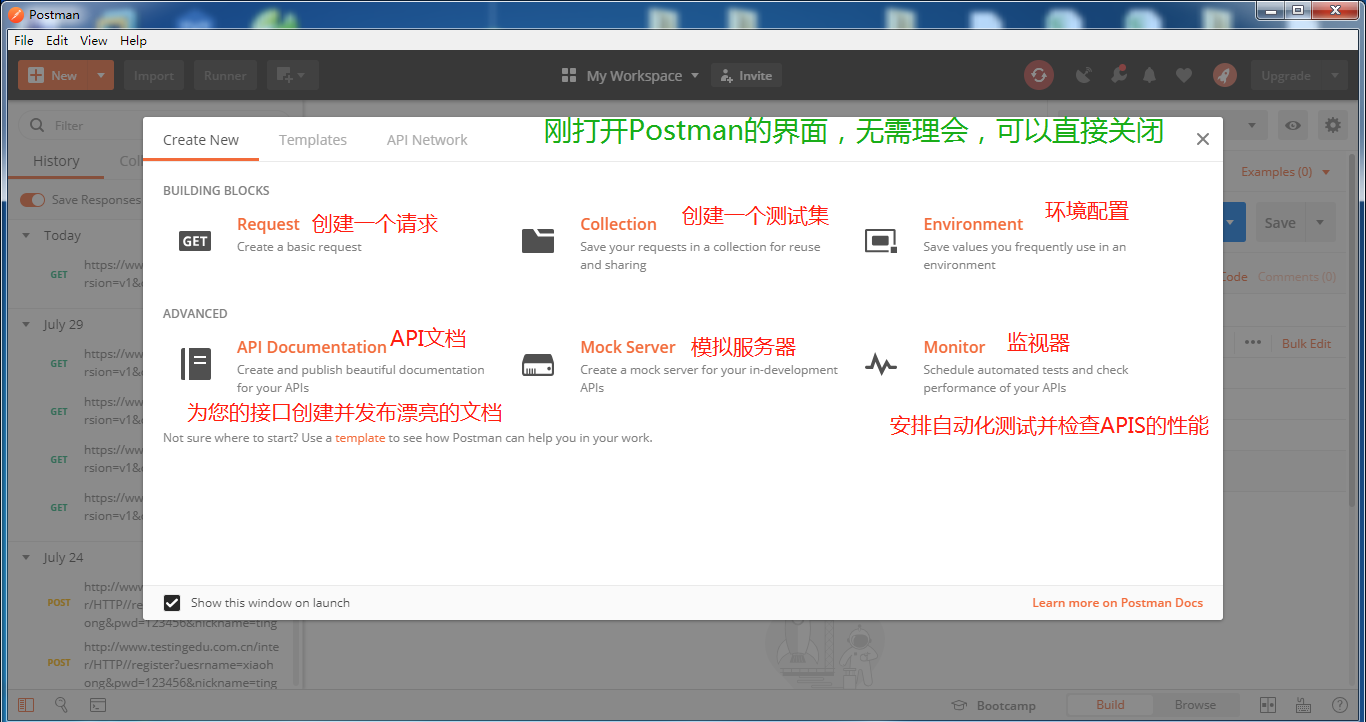Screen dimensions: 1366x722
Task: Click the Comments (0) link
Action: [1297, 277]
